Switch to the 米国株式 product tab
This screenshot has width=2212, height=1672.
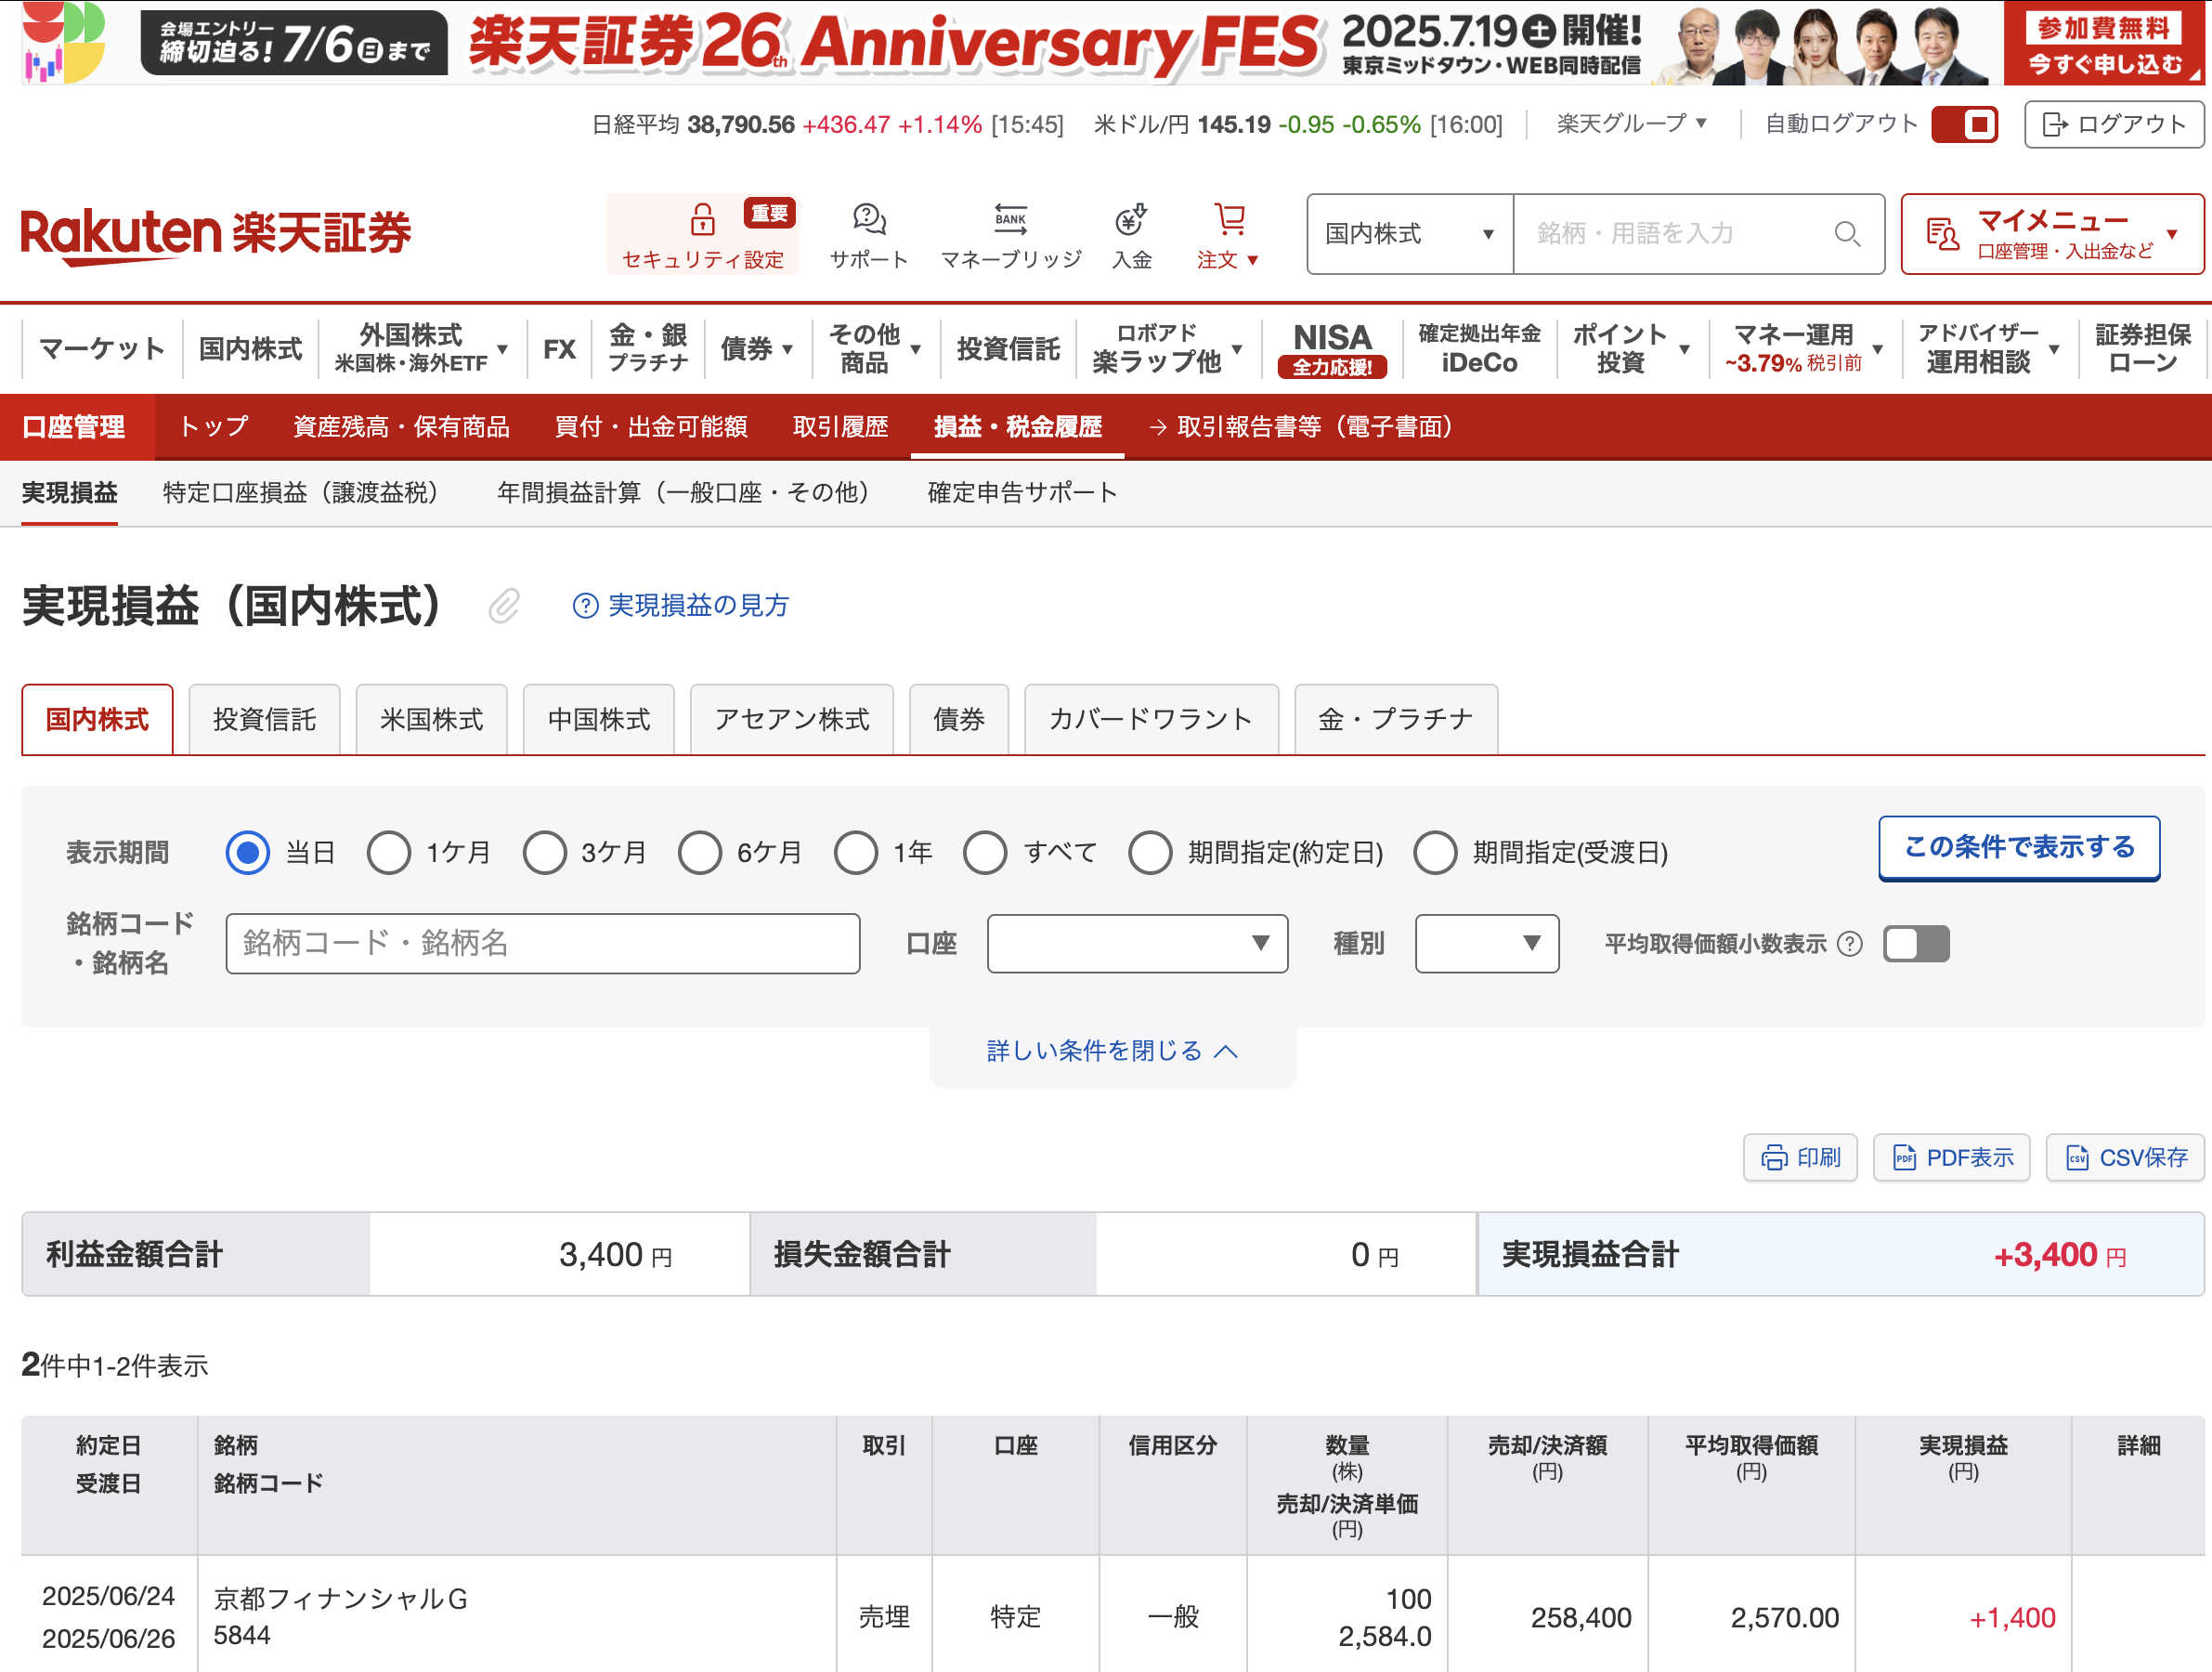pos(431,720)
